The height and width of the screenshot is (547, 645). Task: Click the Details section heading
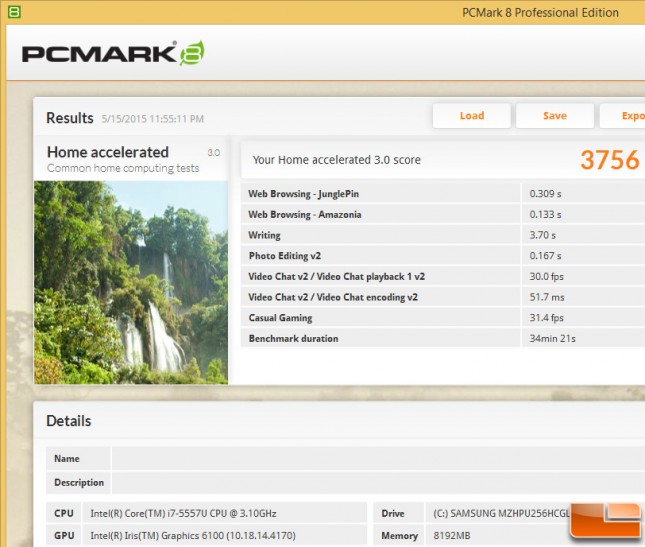point(69,421)
